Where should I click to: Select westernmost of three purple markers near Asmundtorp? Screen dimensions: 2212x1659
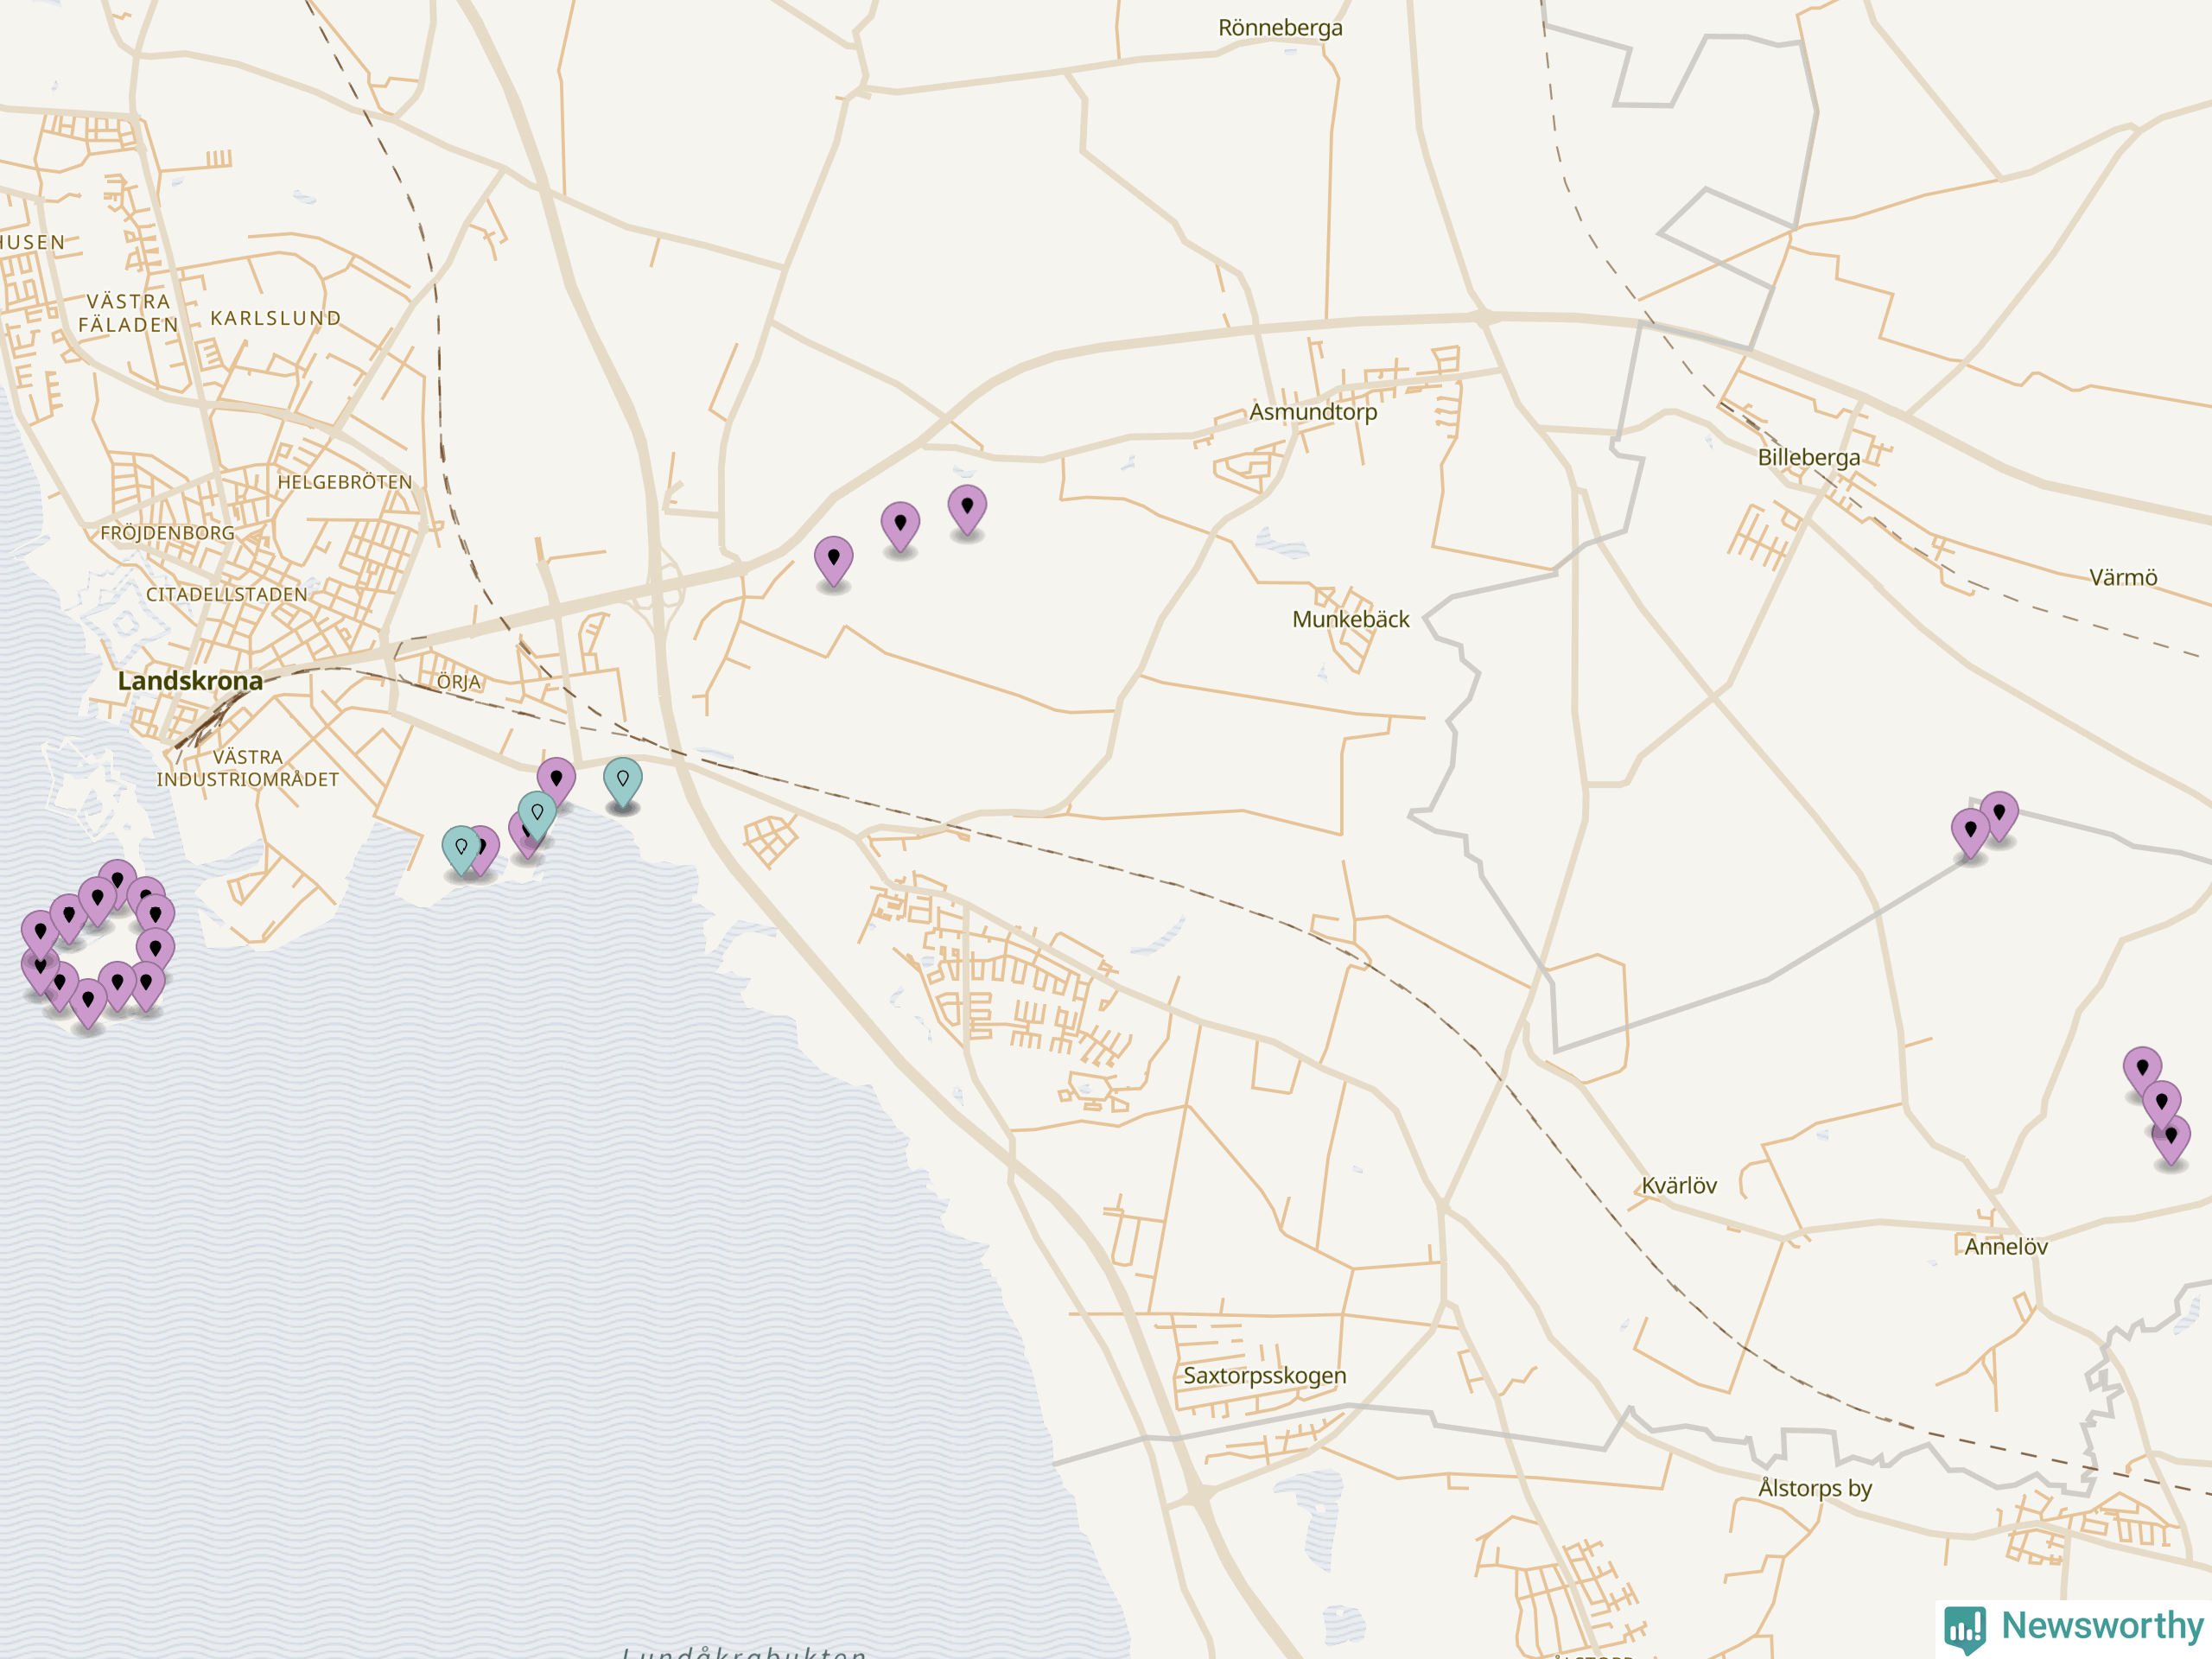pos(833,562)
